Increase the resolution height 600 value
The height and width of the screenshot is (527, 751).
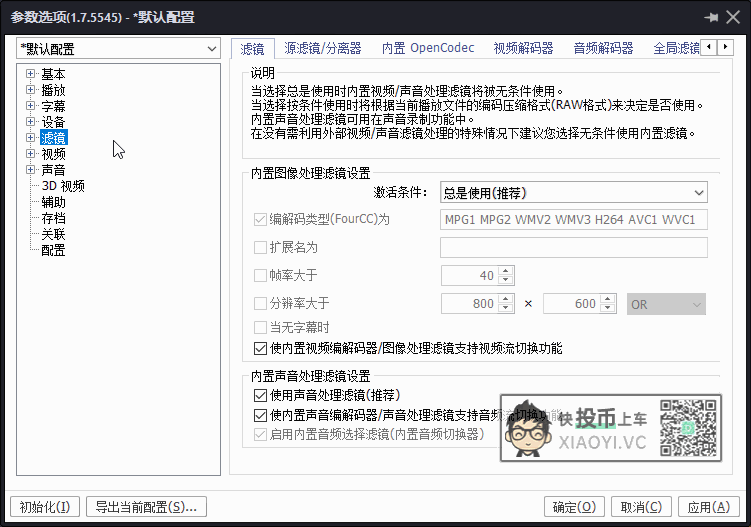pyautogui.click(x=608, y=298)
